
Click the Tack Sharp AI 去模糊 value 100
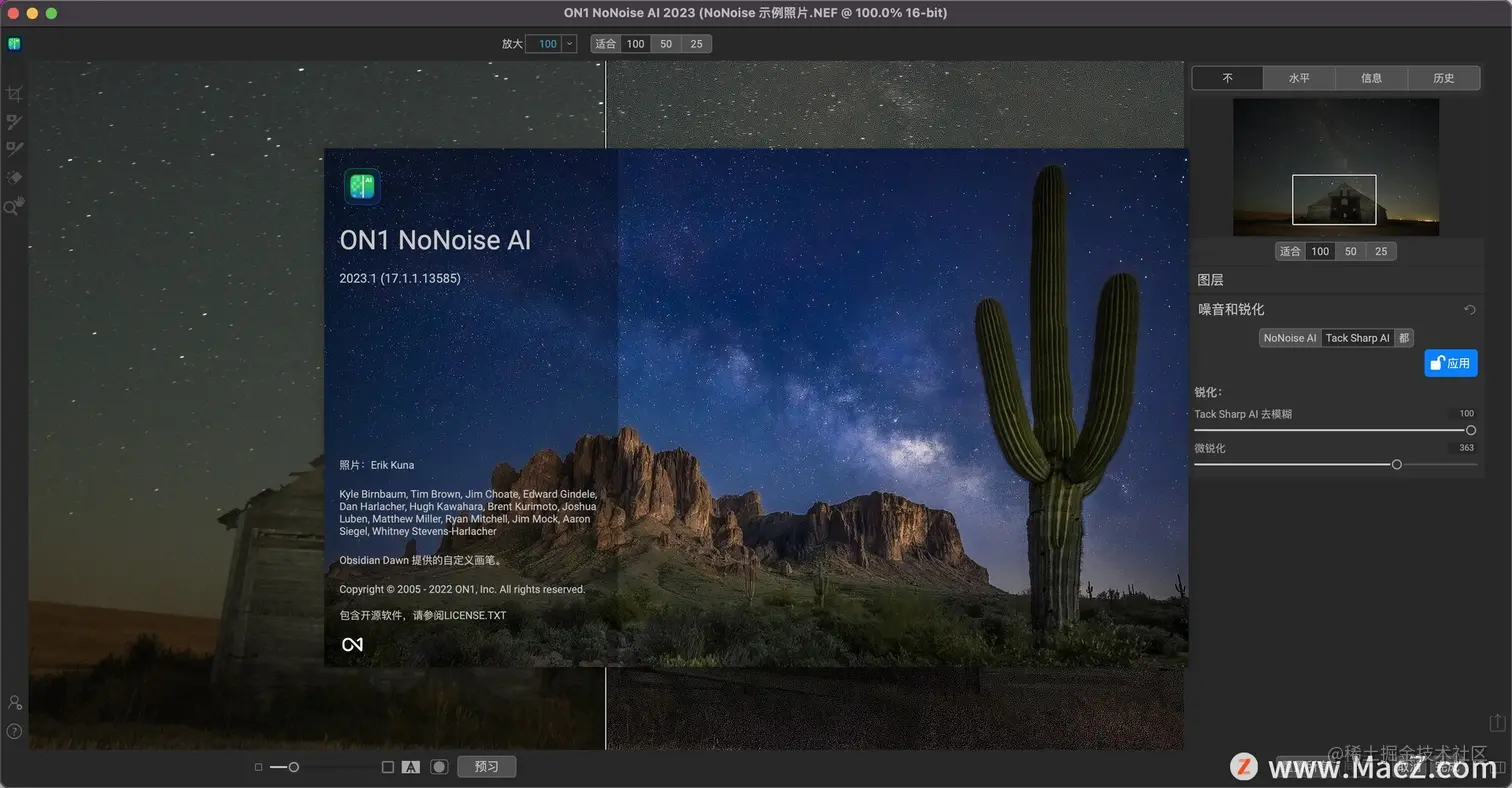tap(1465, 413)
